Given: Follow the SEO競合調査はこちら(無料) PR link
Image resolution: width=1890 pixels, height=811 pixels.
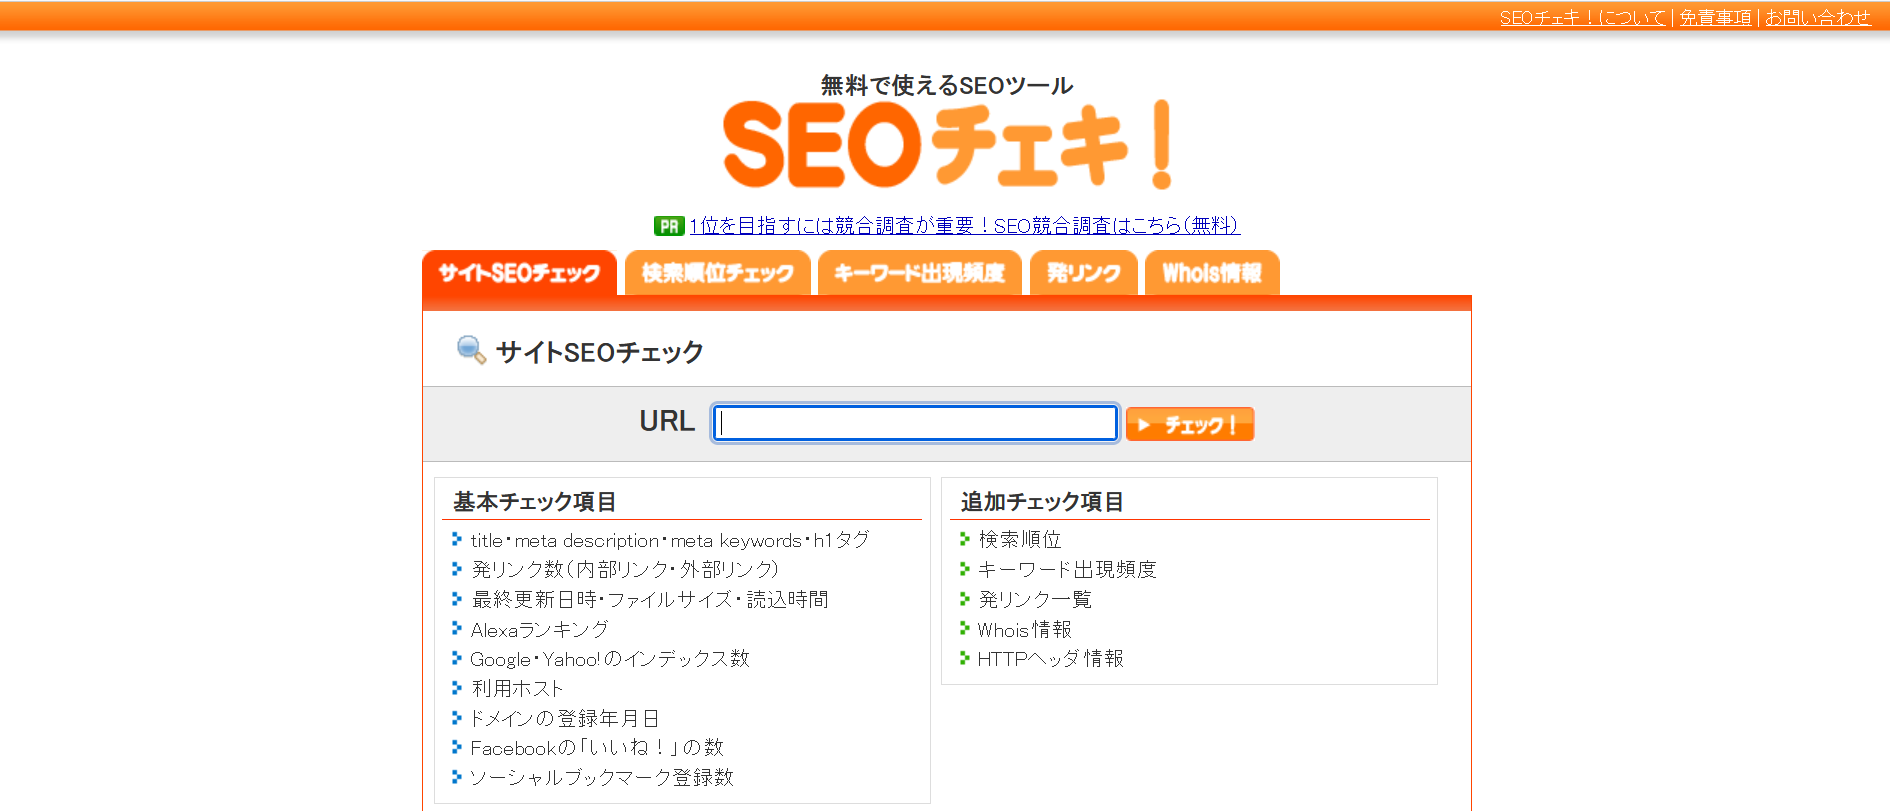Looking at the screenshot, I should [965, 226].
